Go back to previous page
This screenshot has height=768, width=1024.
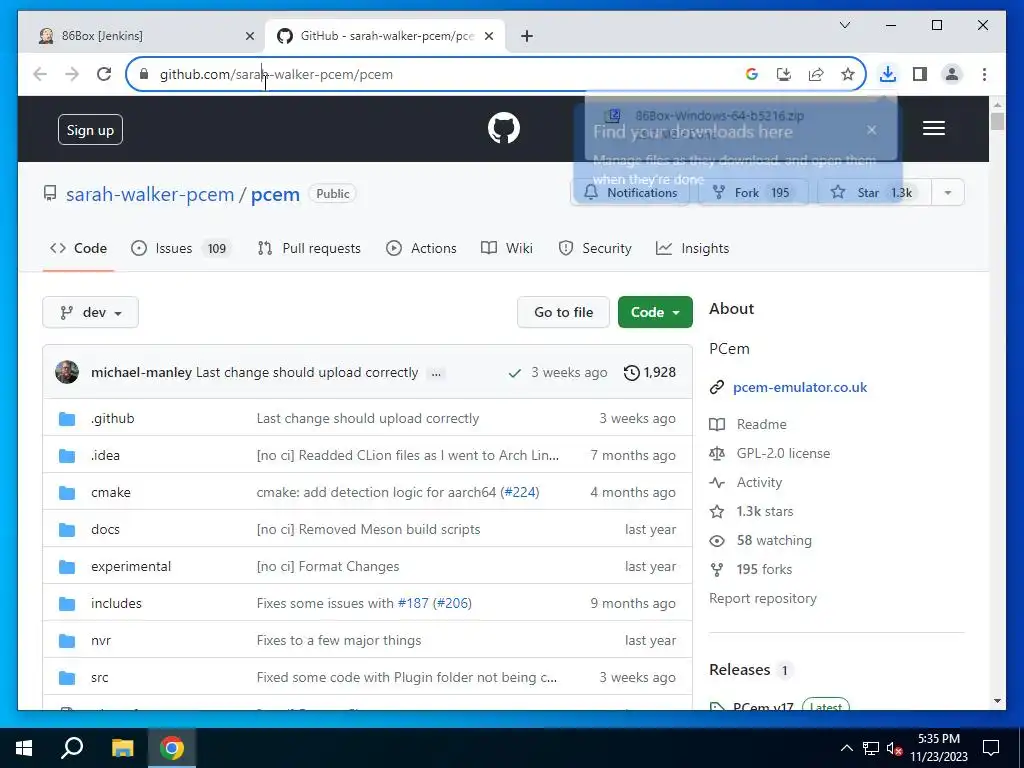(x=40, y=74)
